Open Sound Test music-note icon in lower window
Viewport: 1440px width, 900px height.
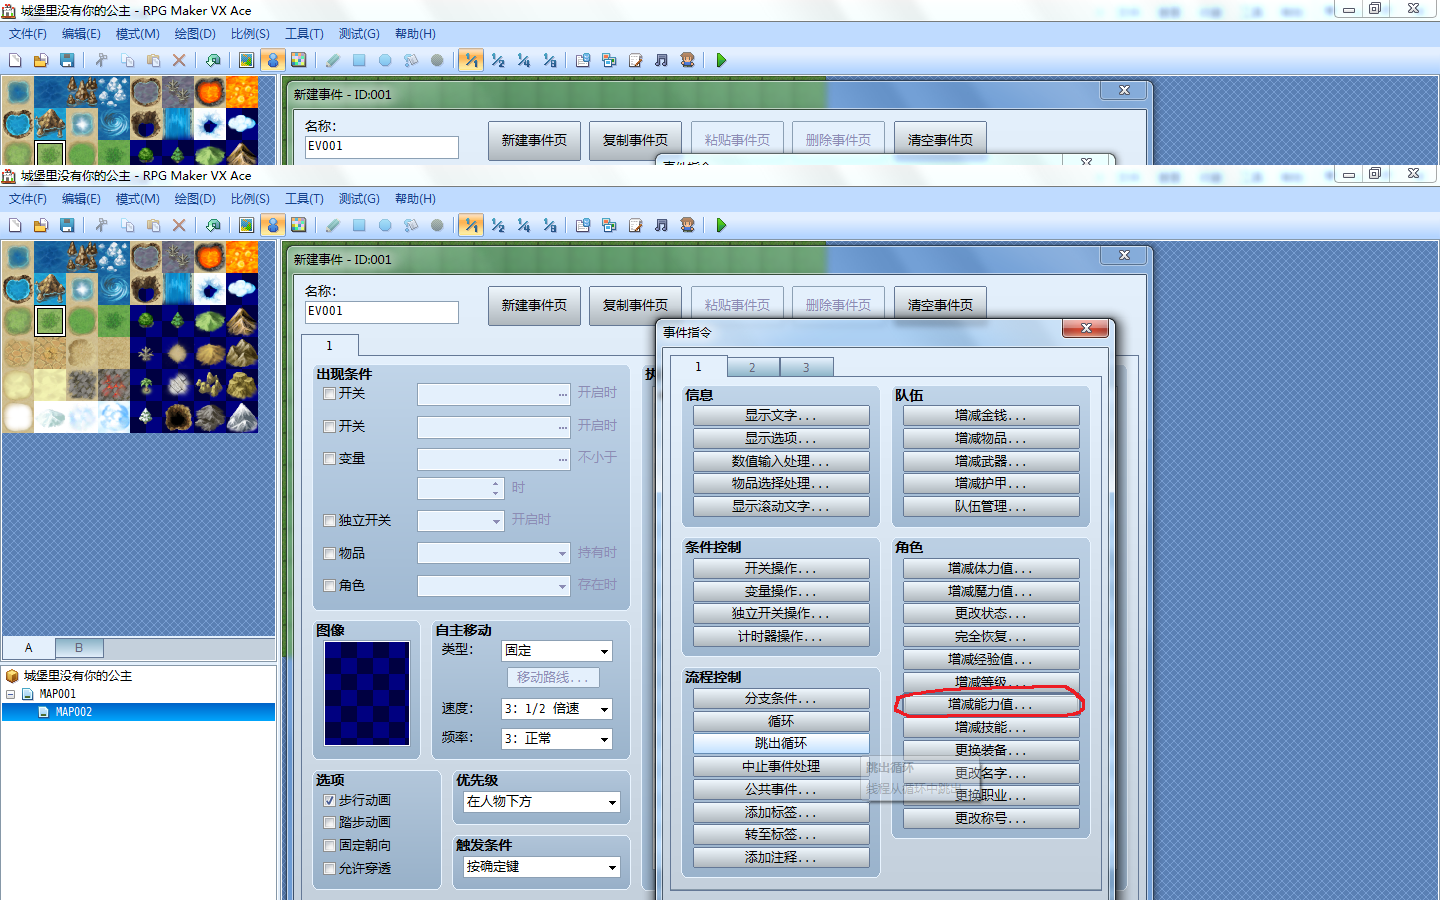661,226
